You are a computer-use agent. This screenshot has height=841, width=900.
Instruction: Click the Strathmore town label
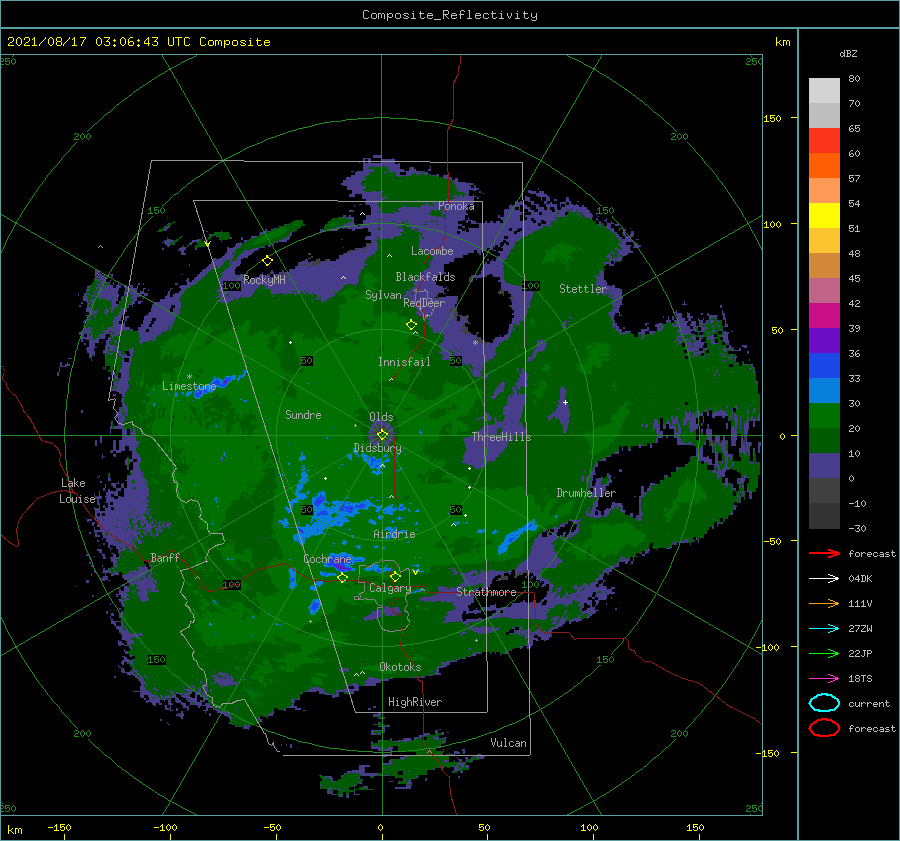click(486, 592)
